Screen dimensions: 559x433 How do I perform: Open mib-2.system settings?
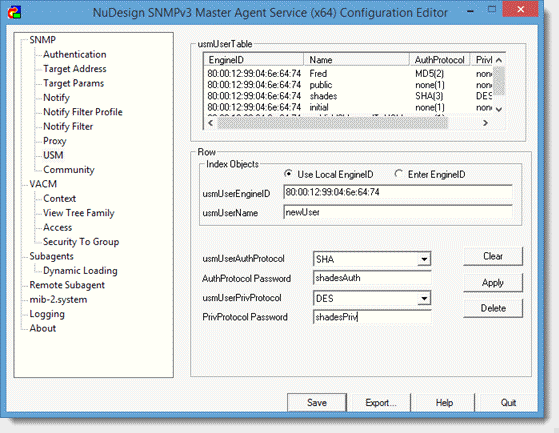pos(58,299)
